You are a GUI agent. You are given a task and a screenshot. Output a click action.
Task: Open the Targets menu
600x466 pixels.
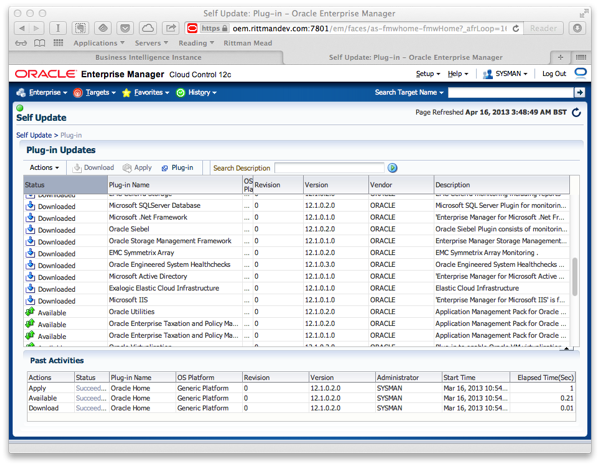(x=94, y=92)
